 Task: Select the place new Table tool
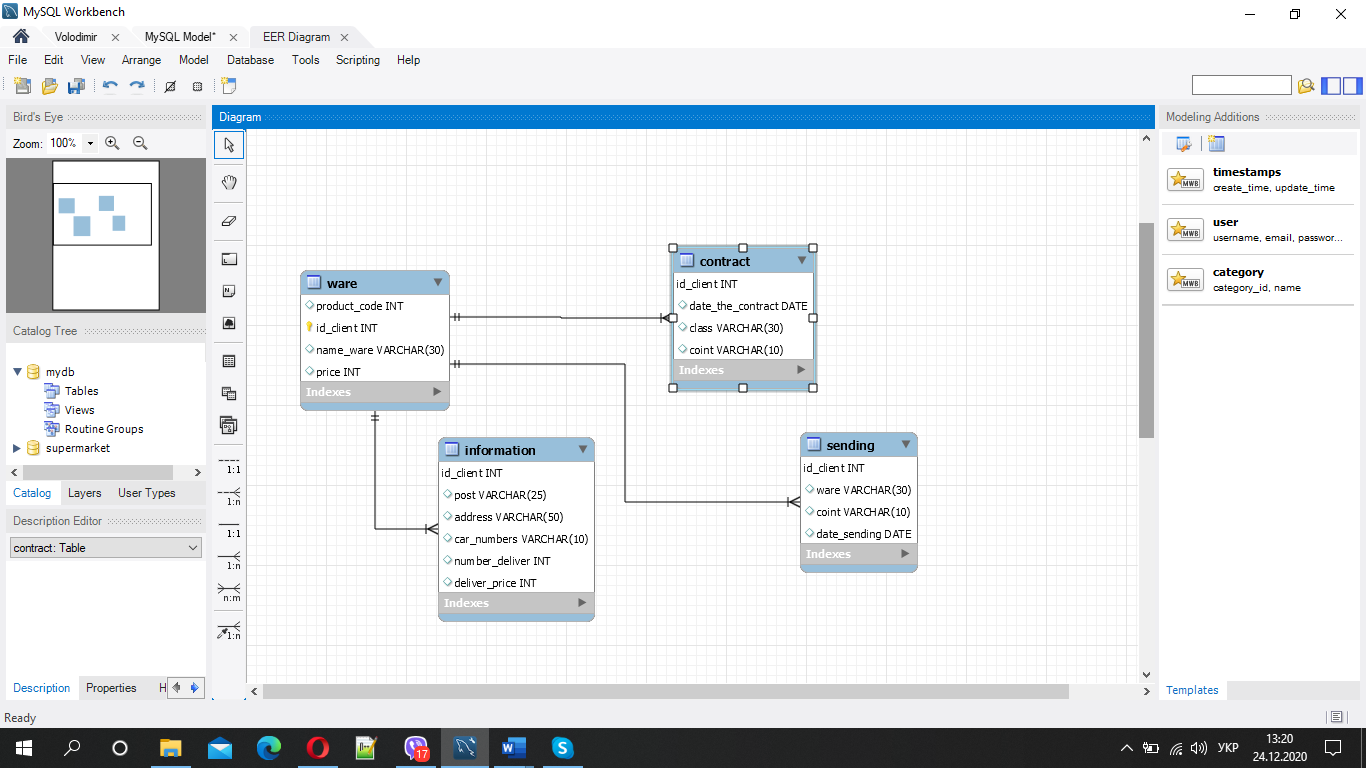pos(229,361)
